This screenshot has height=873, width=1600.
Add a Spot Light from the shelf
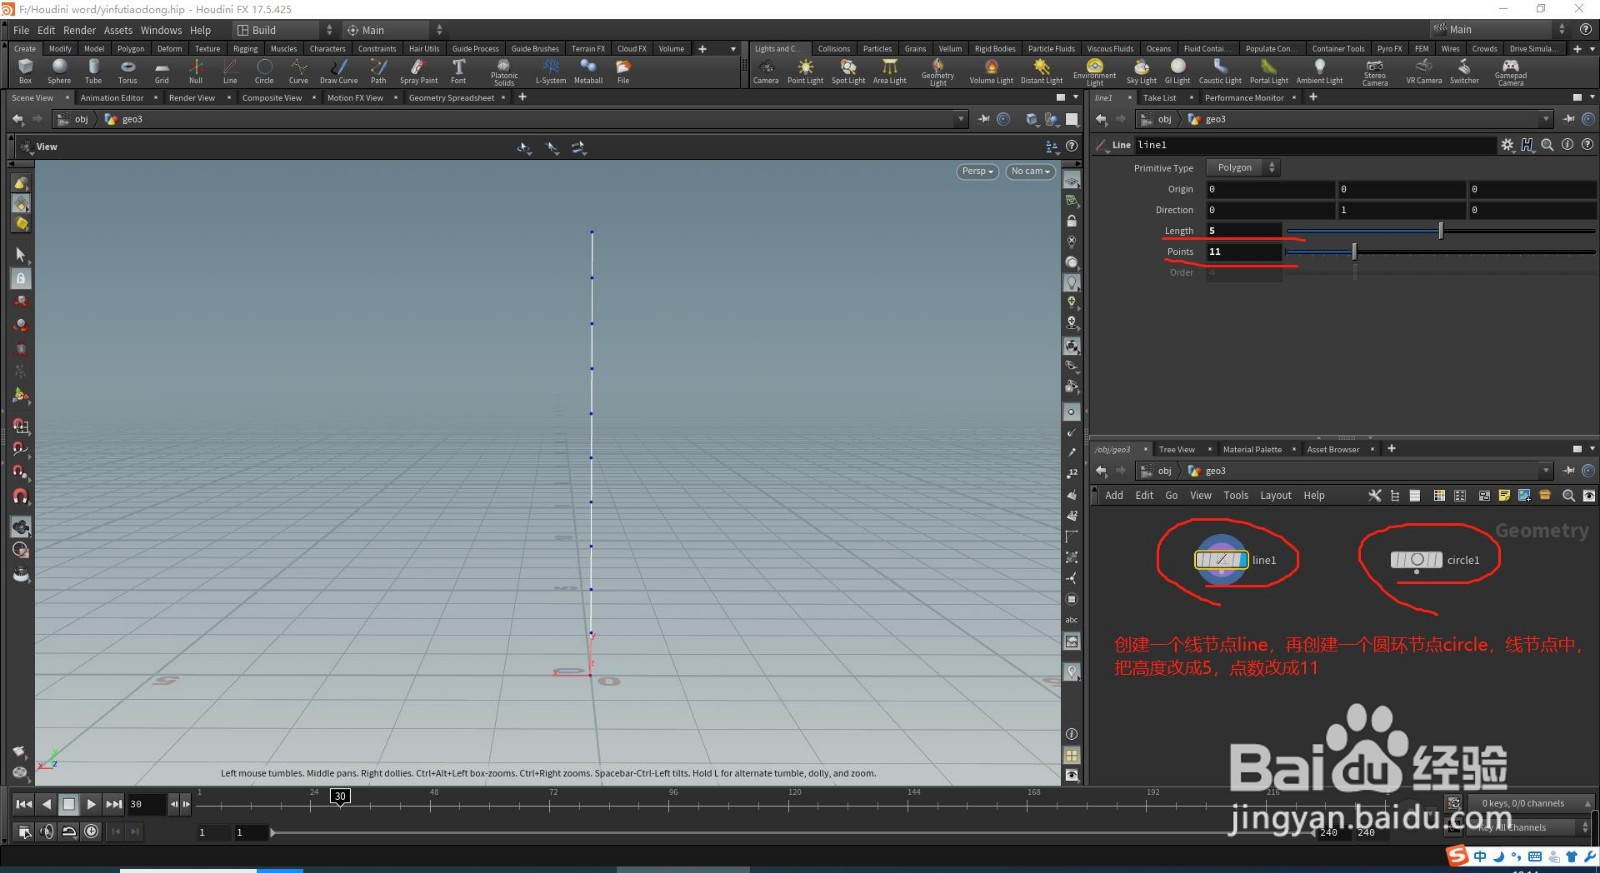coord(848,71)
